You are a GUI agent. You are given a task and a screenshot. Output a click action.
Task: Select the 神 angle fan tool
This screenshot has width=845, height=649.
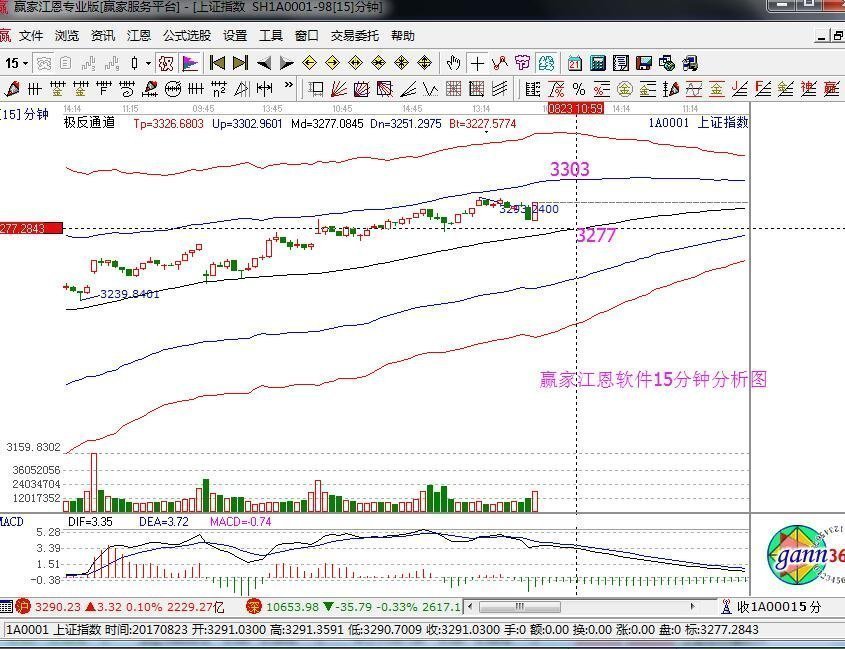point(808,89)
